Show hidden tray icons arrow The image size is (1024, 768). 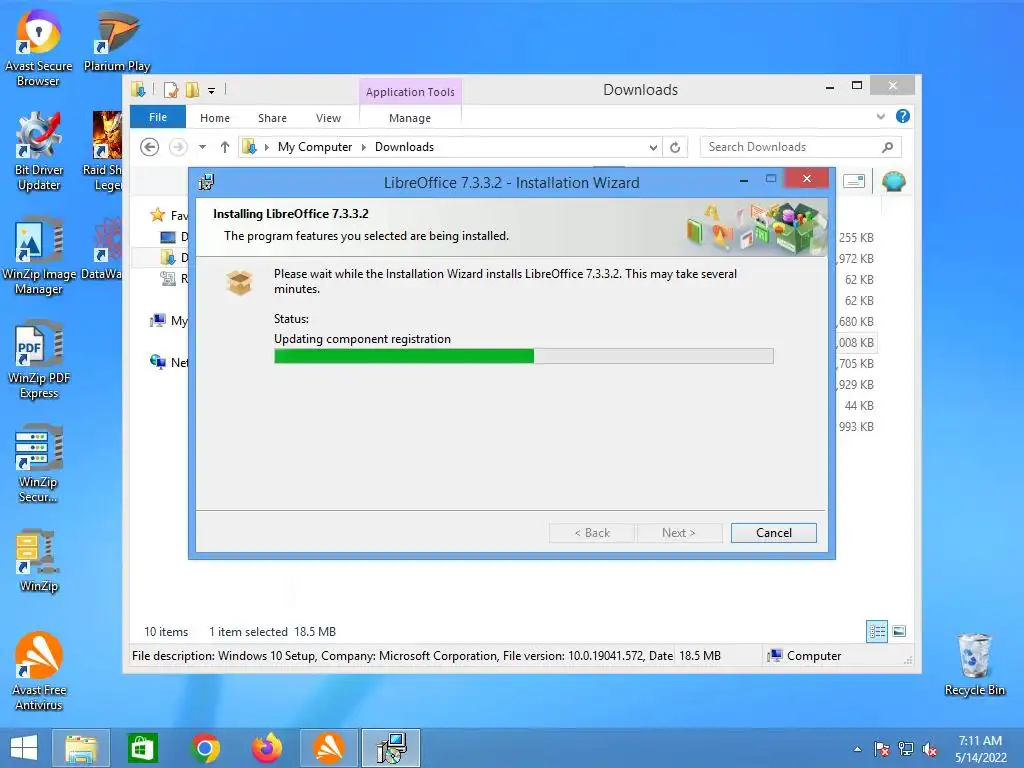[x=857, y=749]
